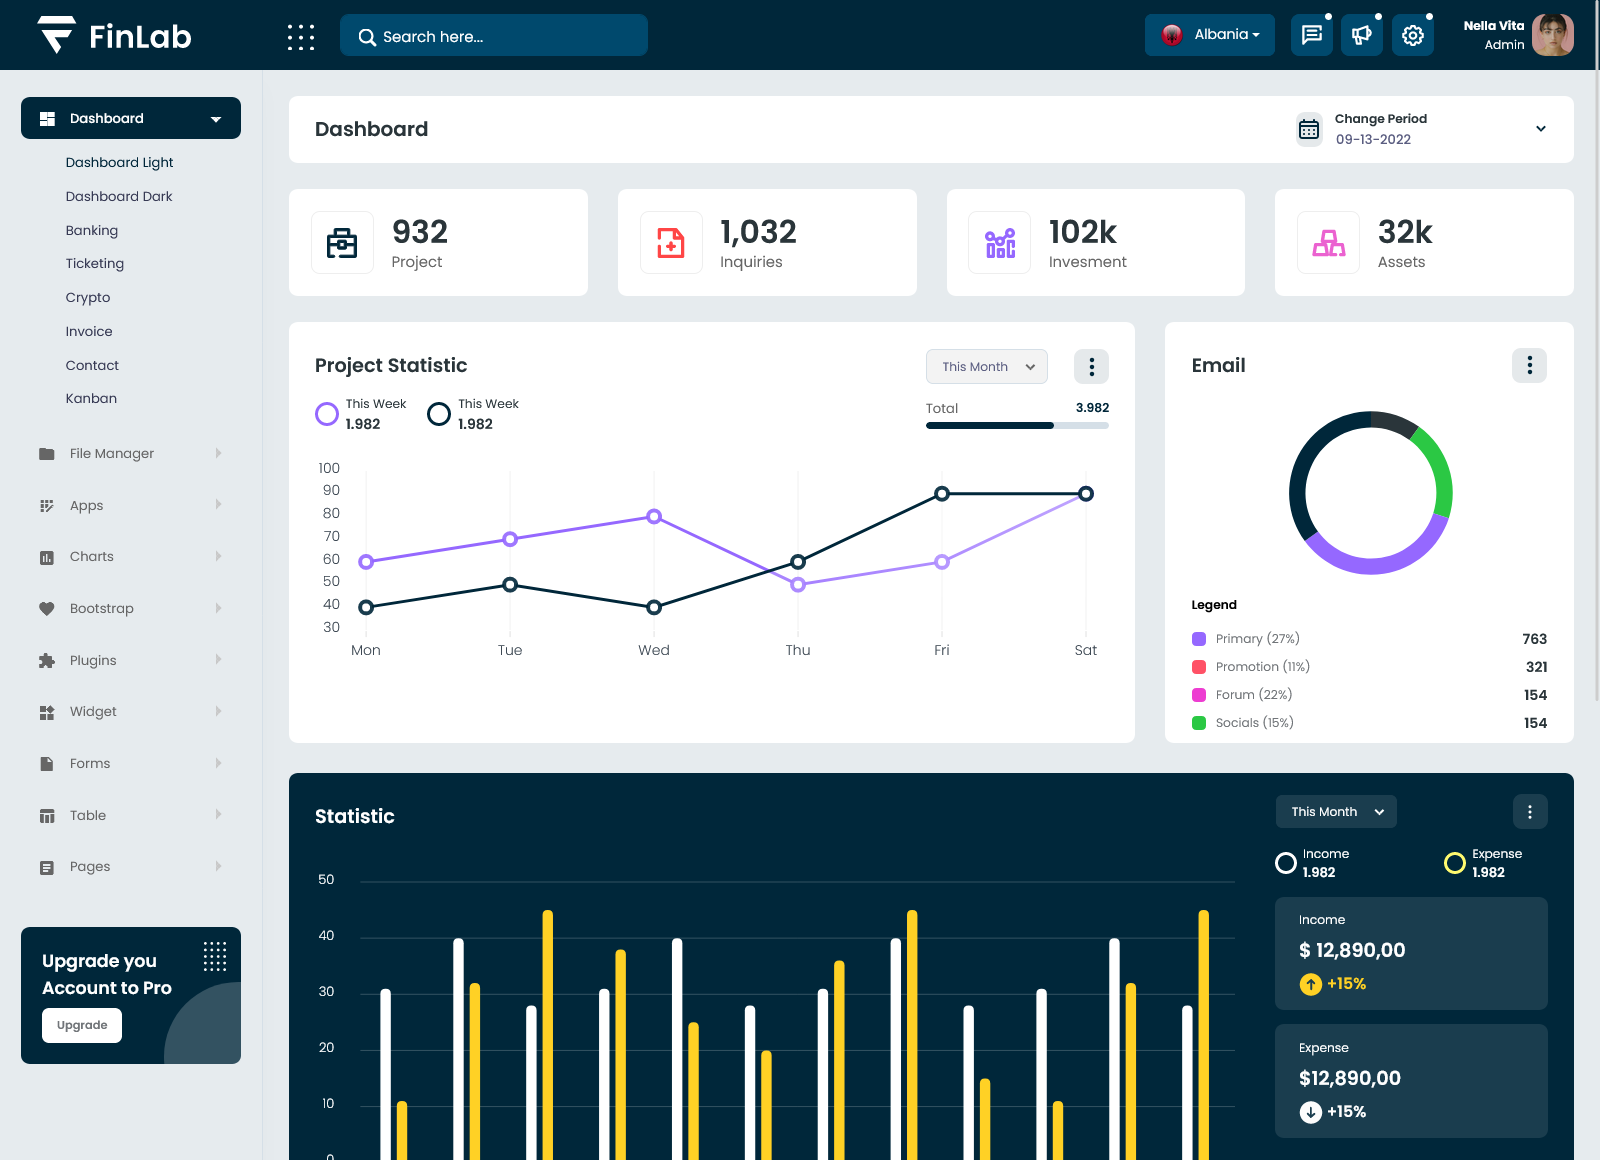Viewport: 1600px width, 1160px height.
Task: Toggle the Income series legend marker
Action: tap(1286, 863)
